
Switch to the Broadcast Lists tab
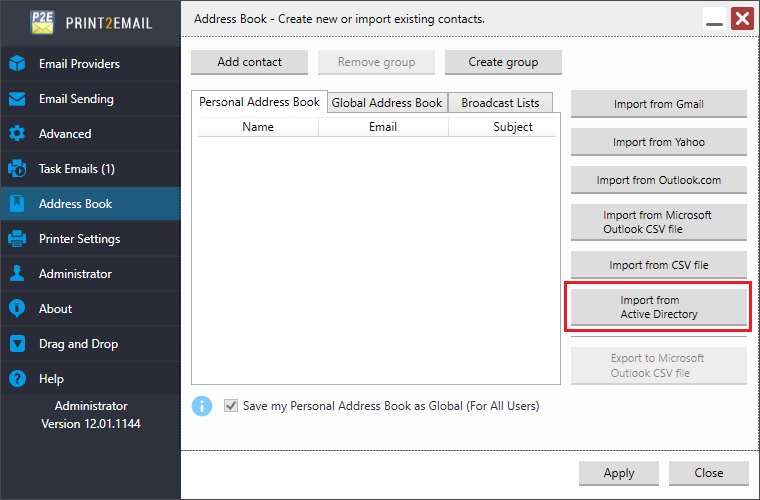pos(500,103)
